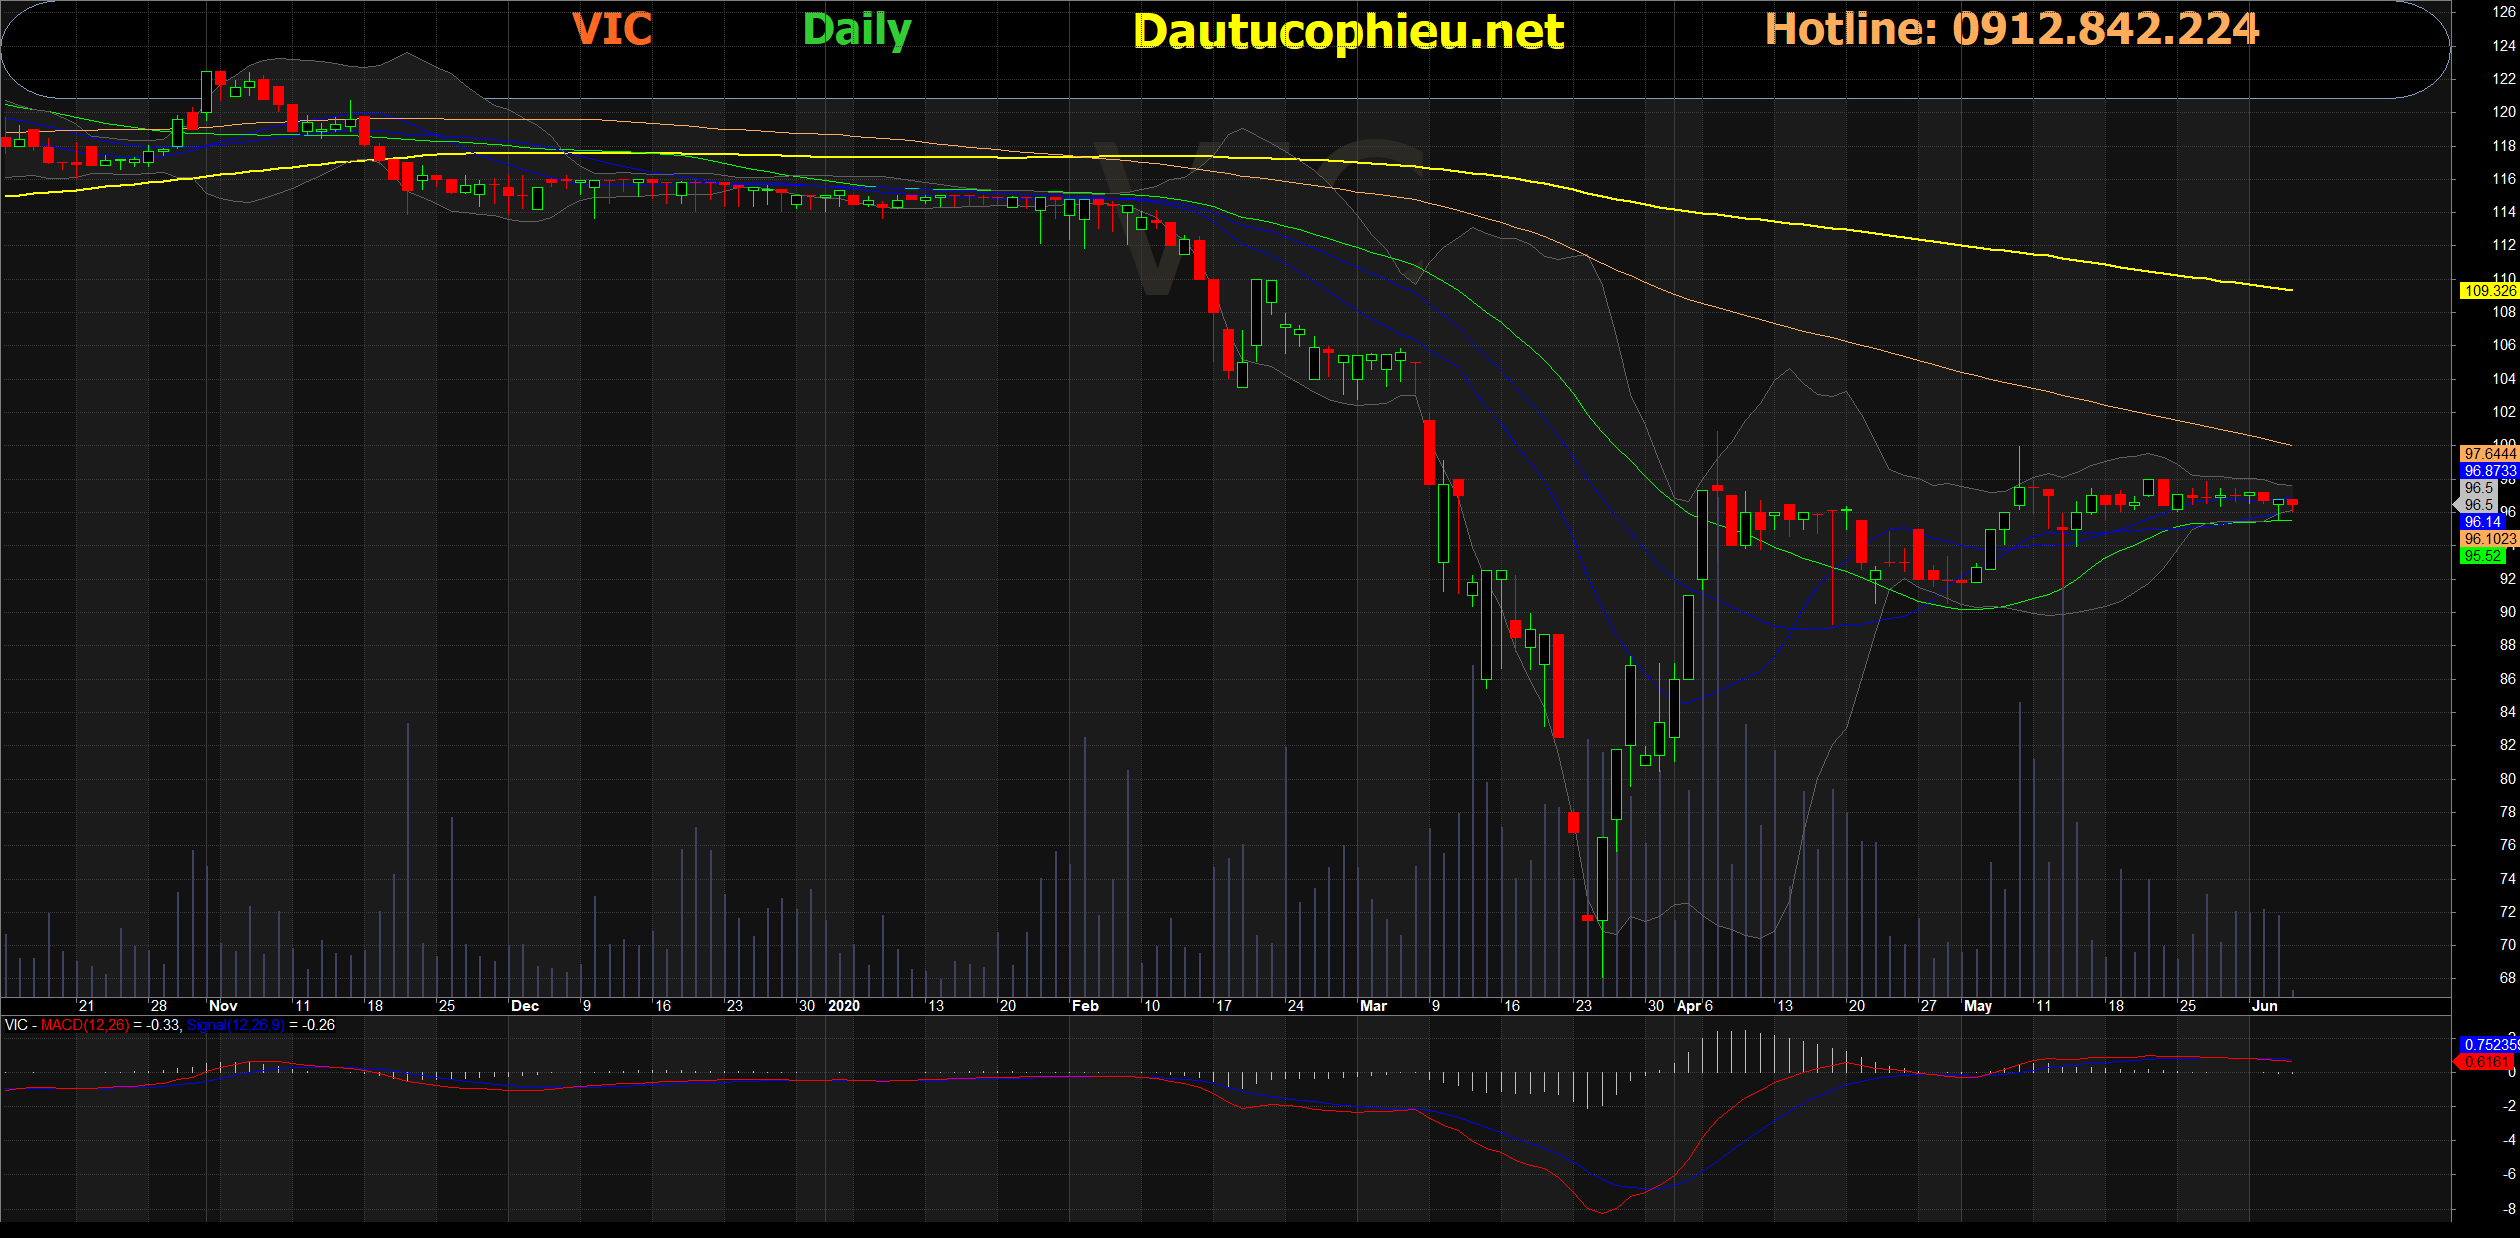The width and height of the screenshot is (2520, 1238).
Task: Click the Hotline 0912.842.224 text
Action: 2011,29
